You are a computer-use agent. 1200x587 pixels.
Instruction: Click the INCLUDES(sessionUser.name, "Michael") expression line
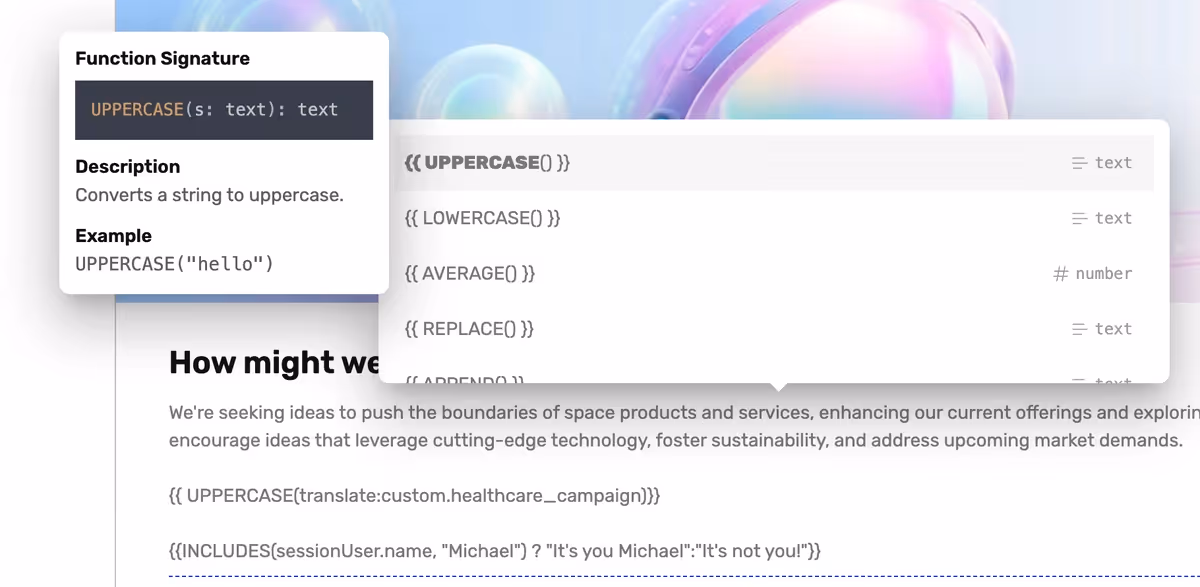(x=495, y=551)
